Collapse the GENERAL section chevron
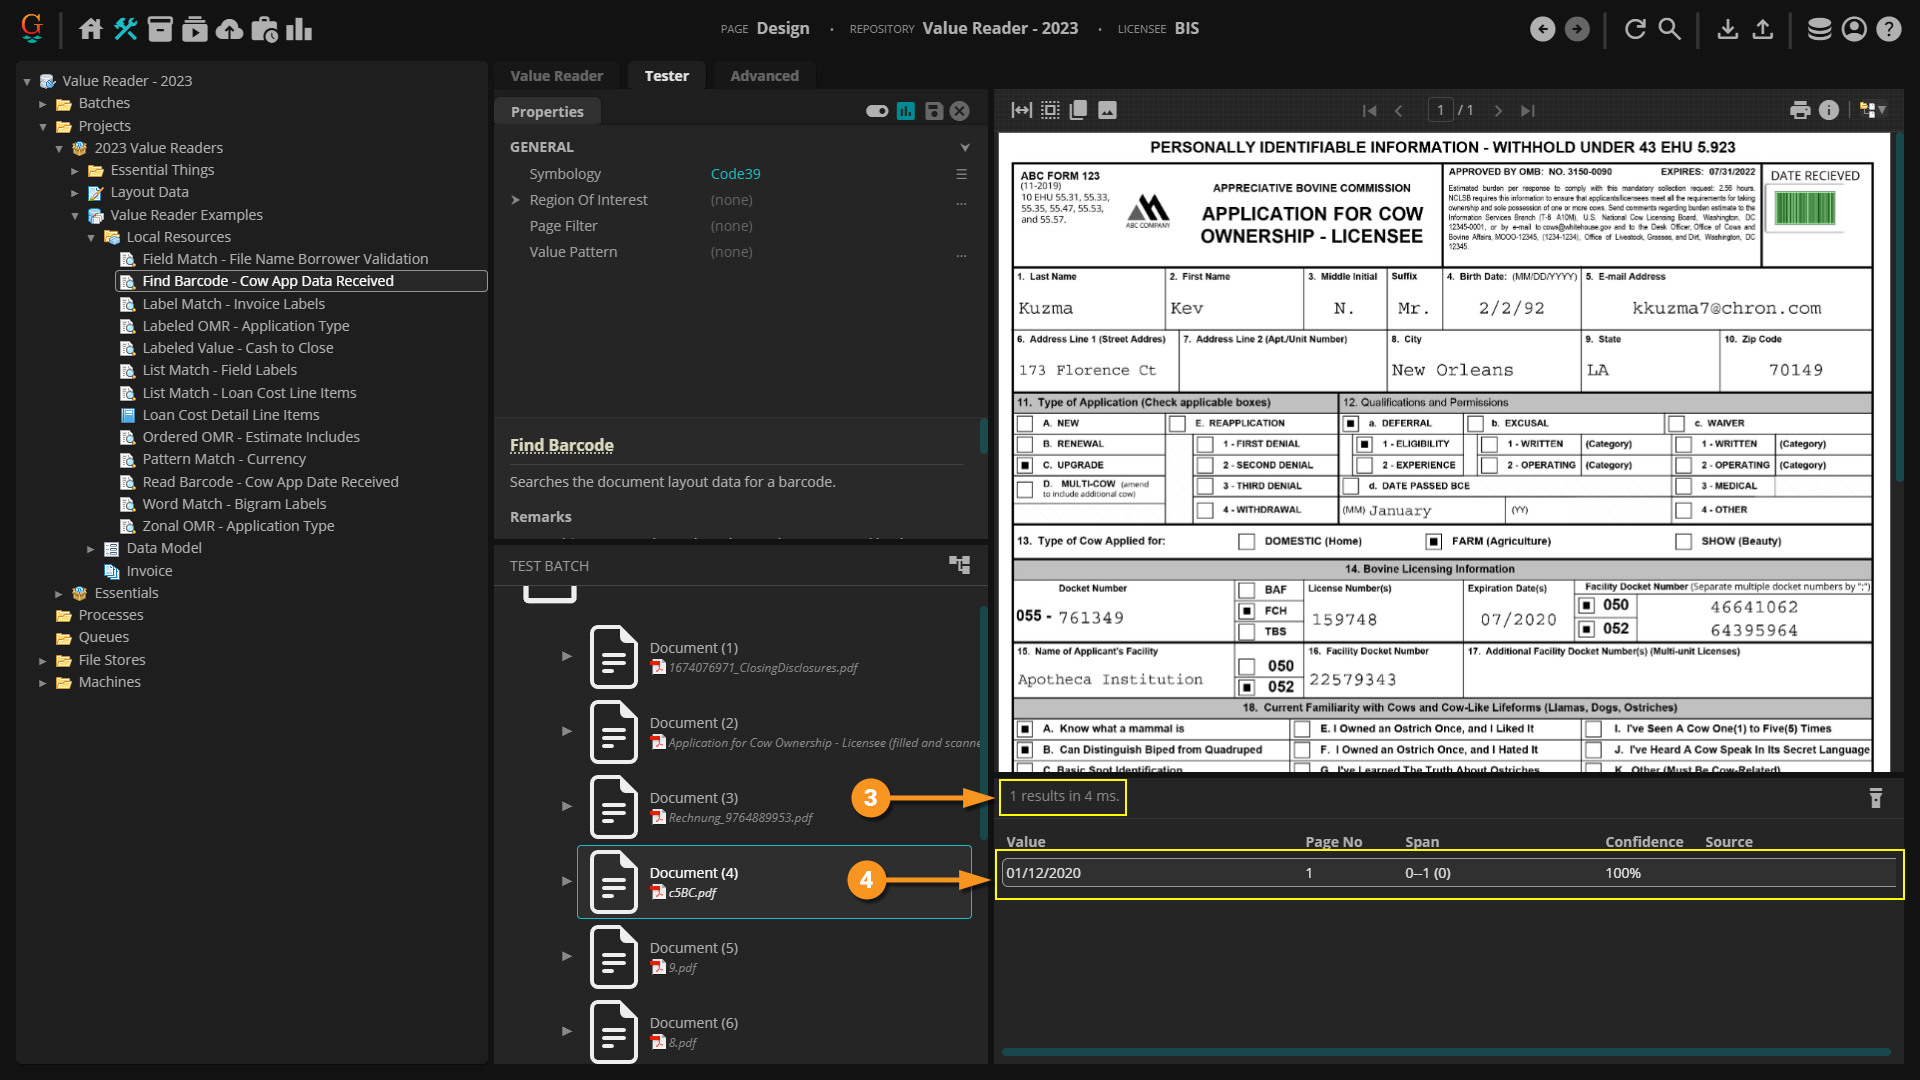This screenshot has height=1080, width=1920. pyautogui.click(x=964, y=147)
